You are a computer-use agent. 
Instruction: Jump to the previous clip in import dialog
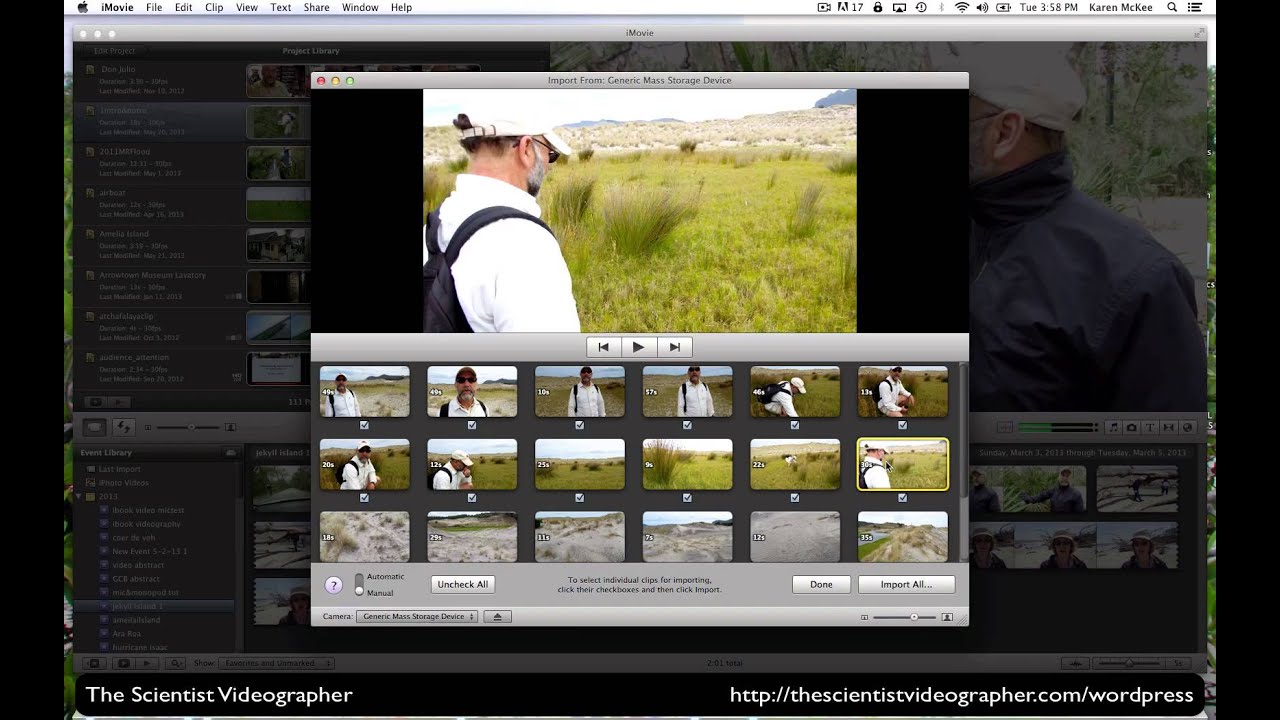pos(603,347)
